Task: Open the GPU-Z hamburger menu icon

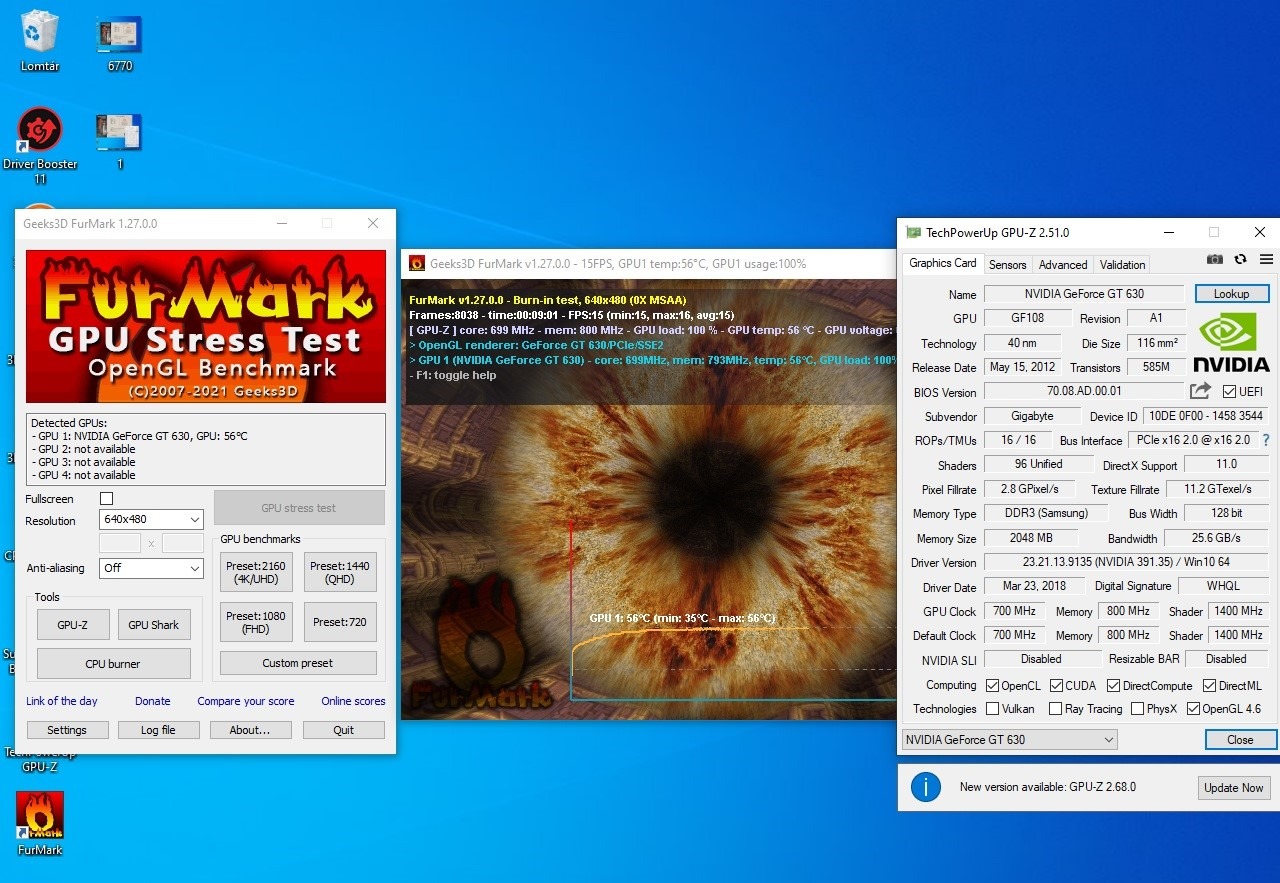Action: 1266,259
